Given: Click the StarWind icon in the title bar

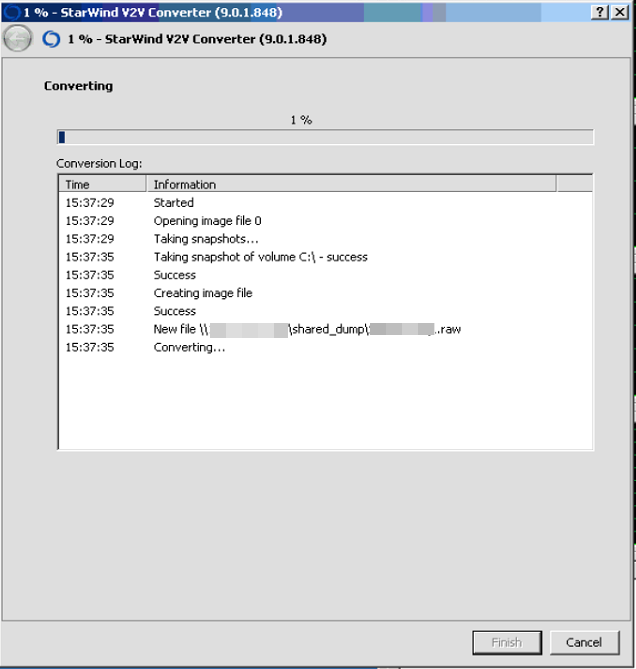Looking at the screenshot, I should (11, 12).
